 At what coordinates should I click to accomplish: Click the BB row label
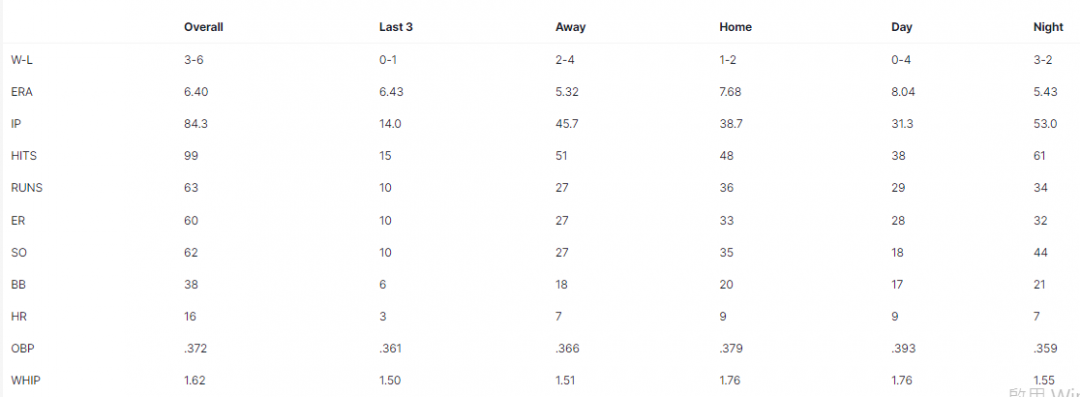[18, 284]
